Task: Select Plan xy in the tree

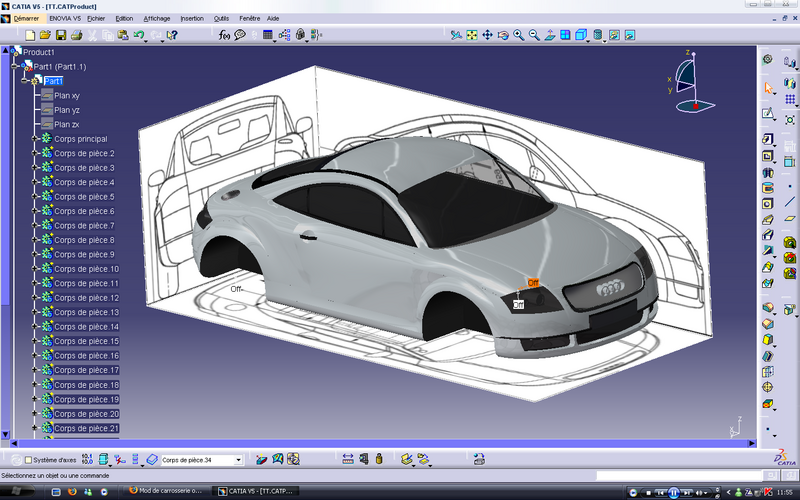Action: pyautogui.click(x=67, y=96)
